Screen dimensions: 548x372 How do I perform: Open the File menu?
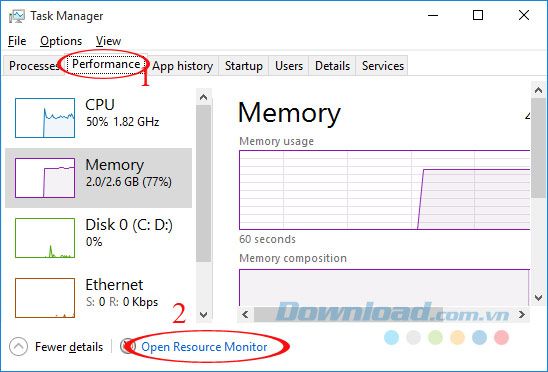[x=17, y=41]
